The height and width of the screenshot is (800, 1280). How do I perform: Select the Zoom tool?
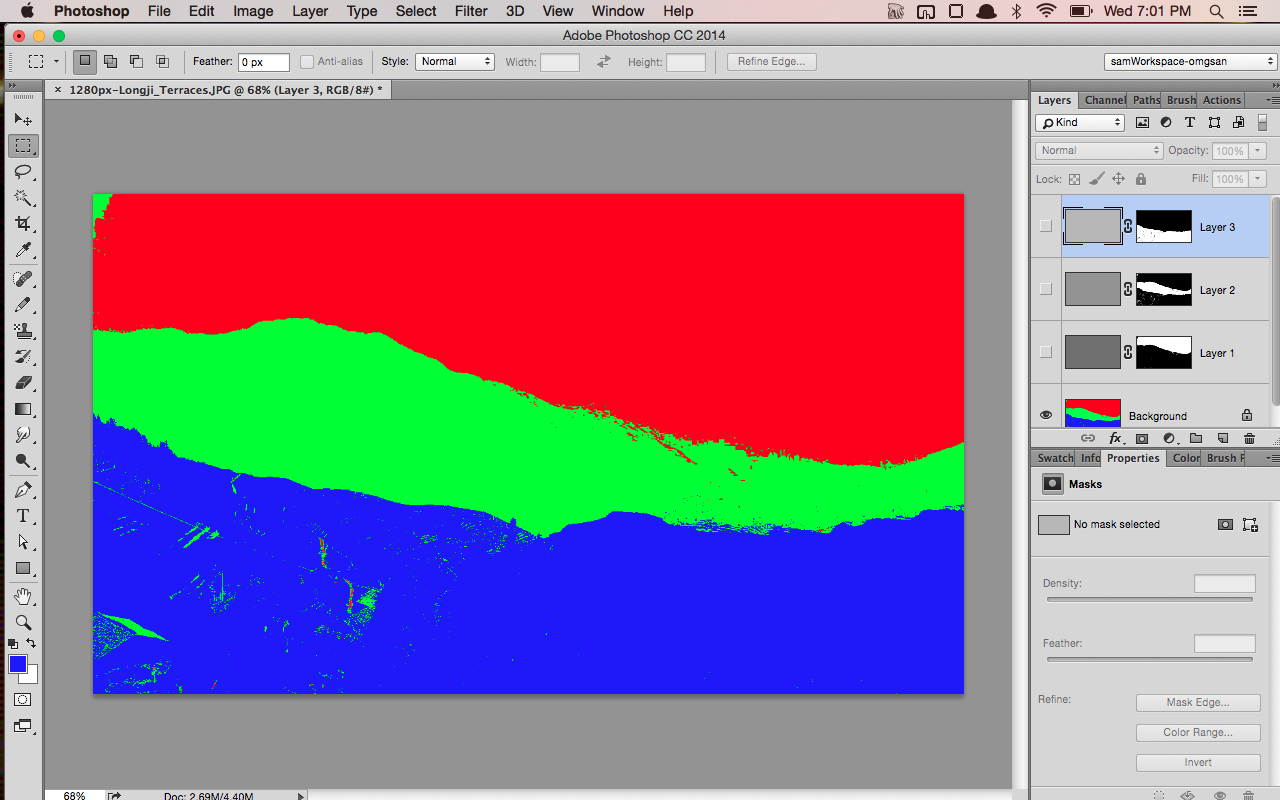pyautogui.click(x=23, y=622)
